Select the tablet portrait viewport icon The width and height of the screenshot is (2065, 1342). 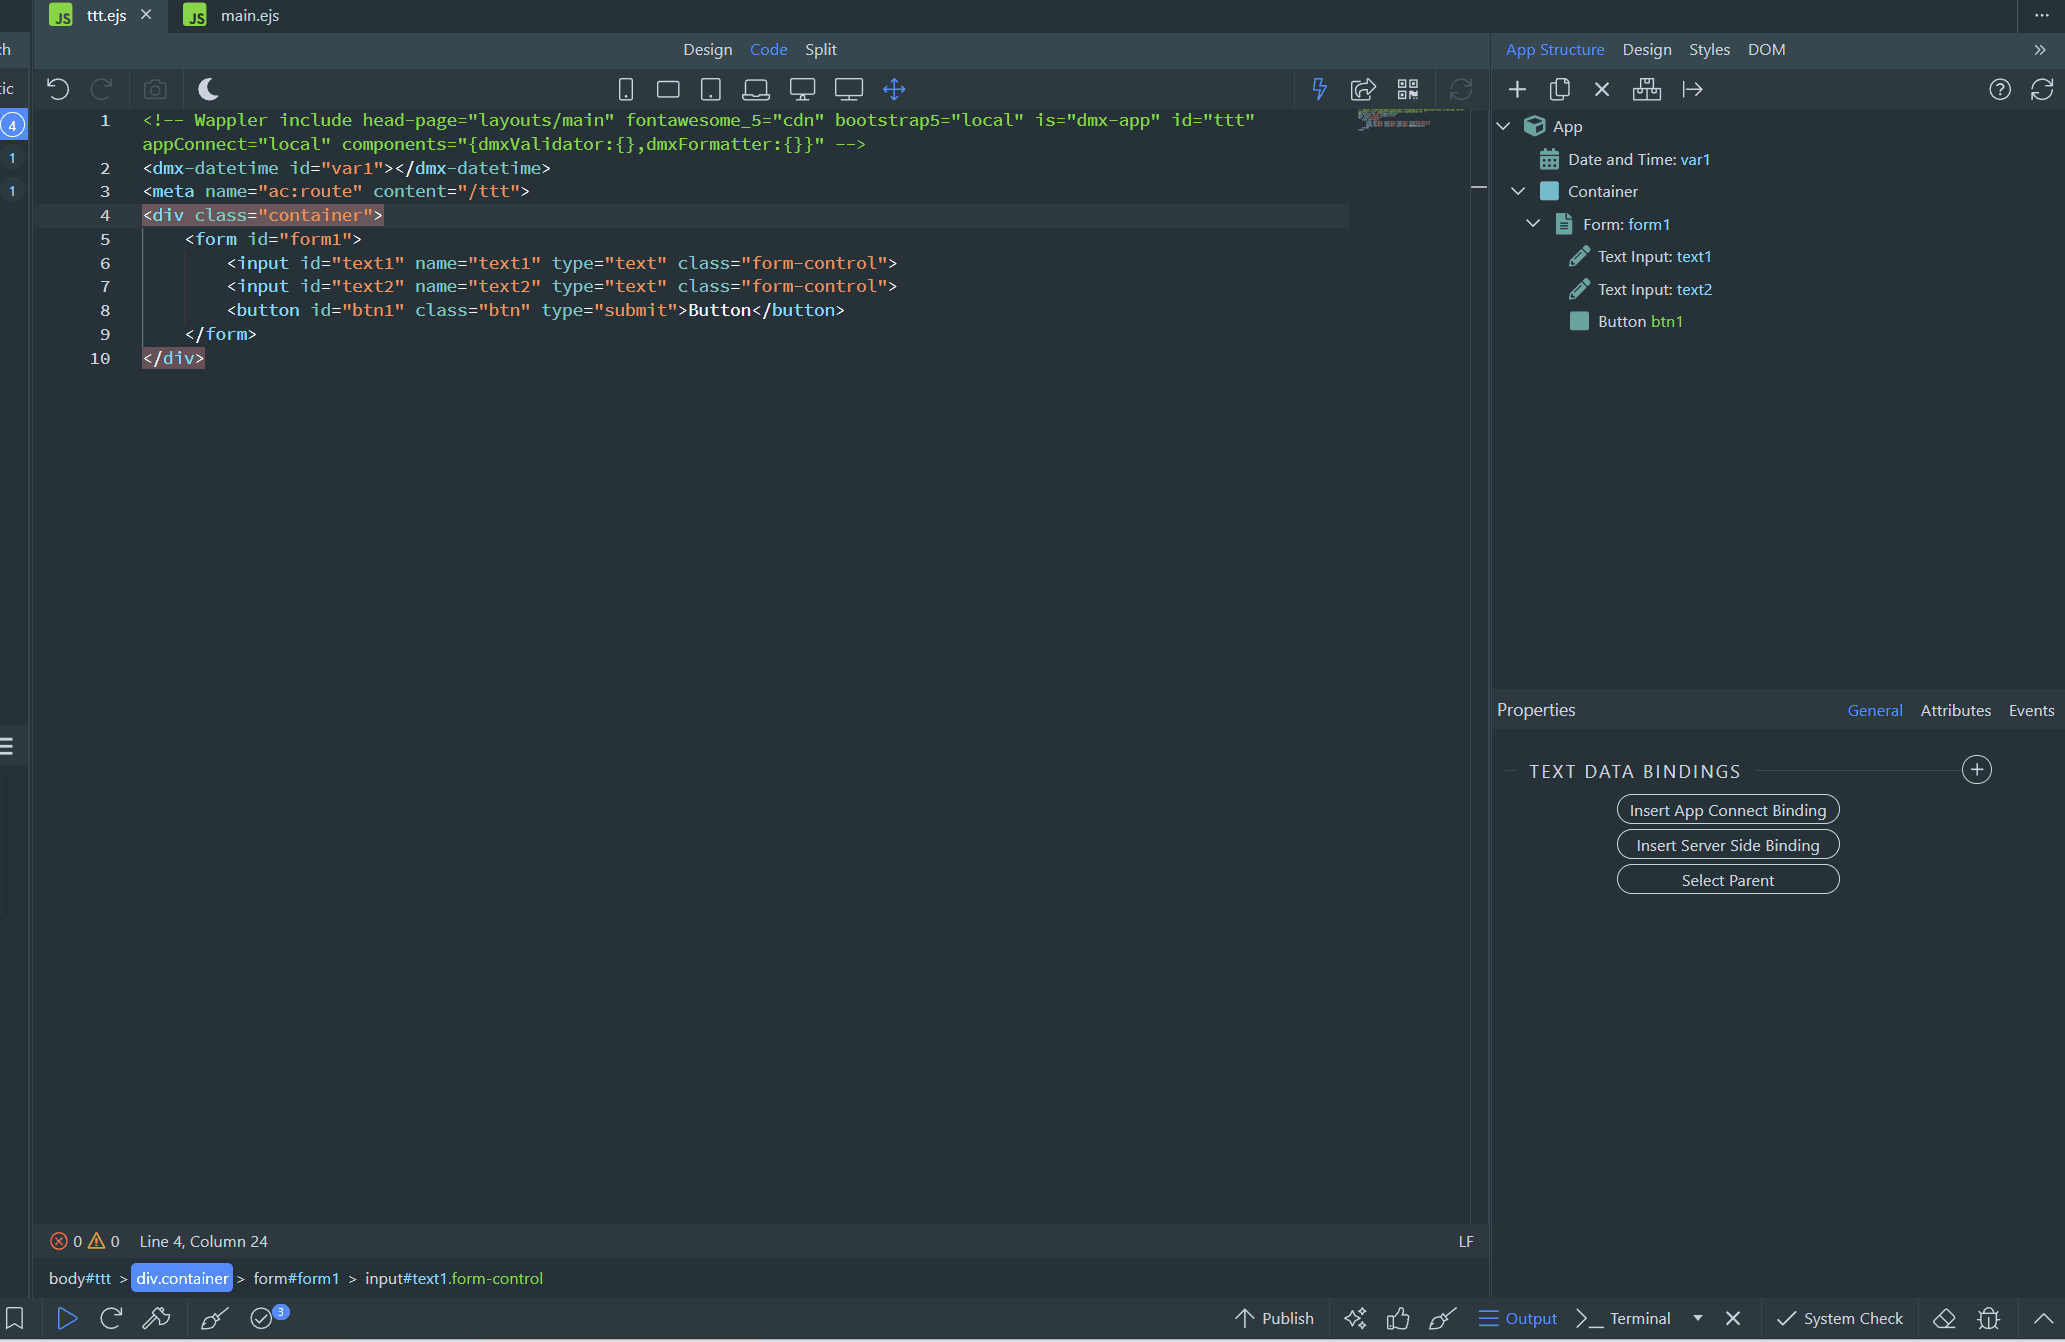[x=711, y=90]
